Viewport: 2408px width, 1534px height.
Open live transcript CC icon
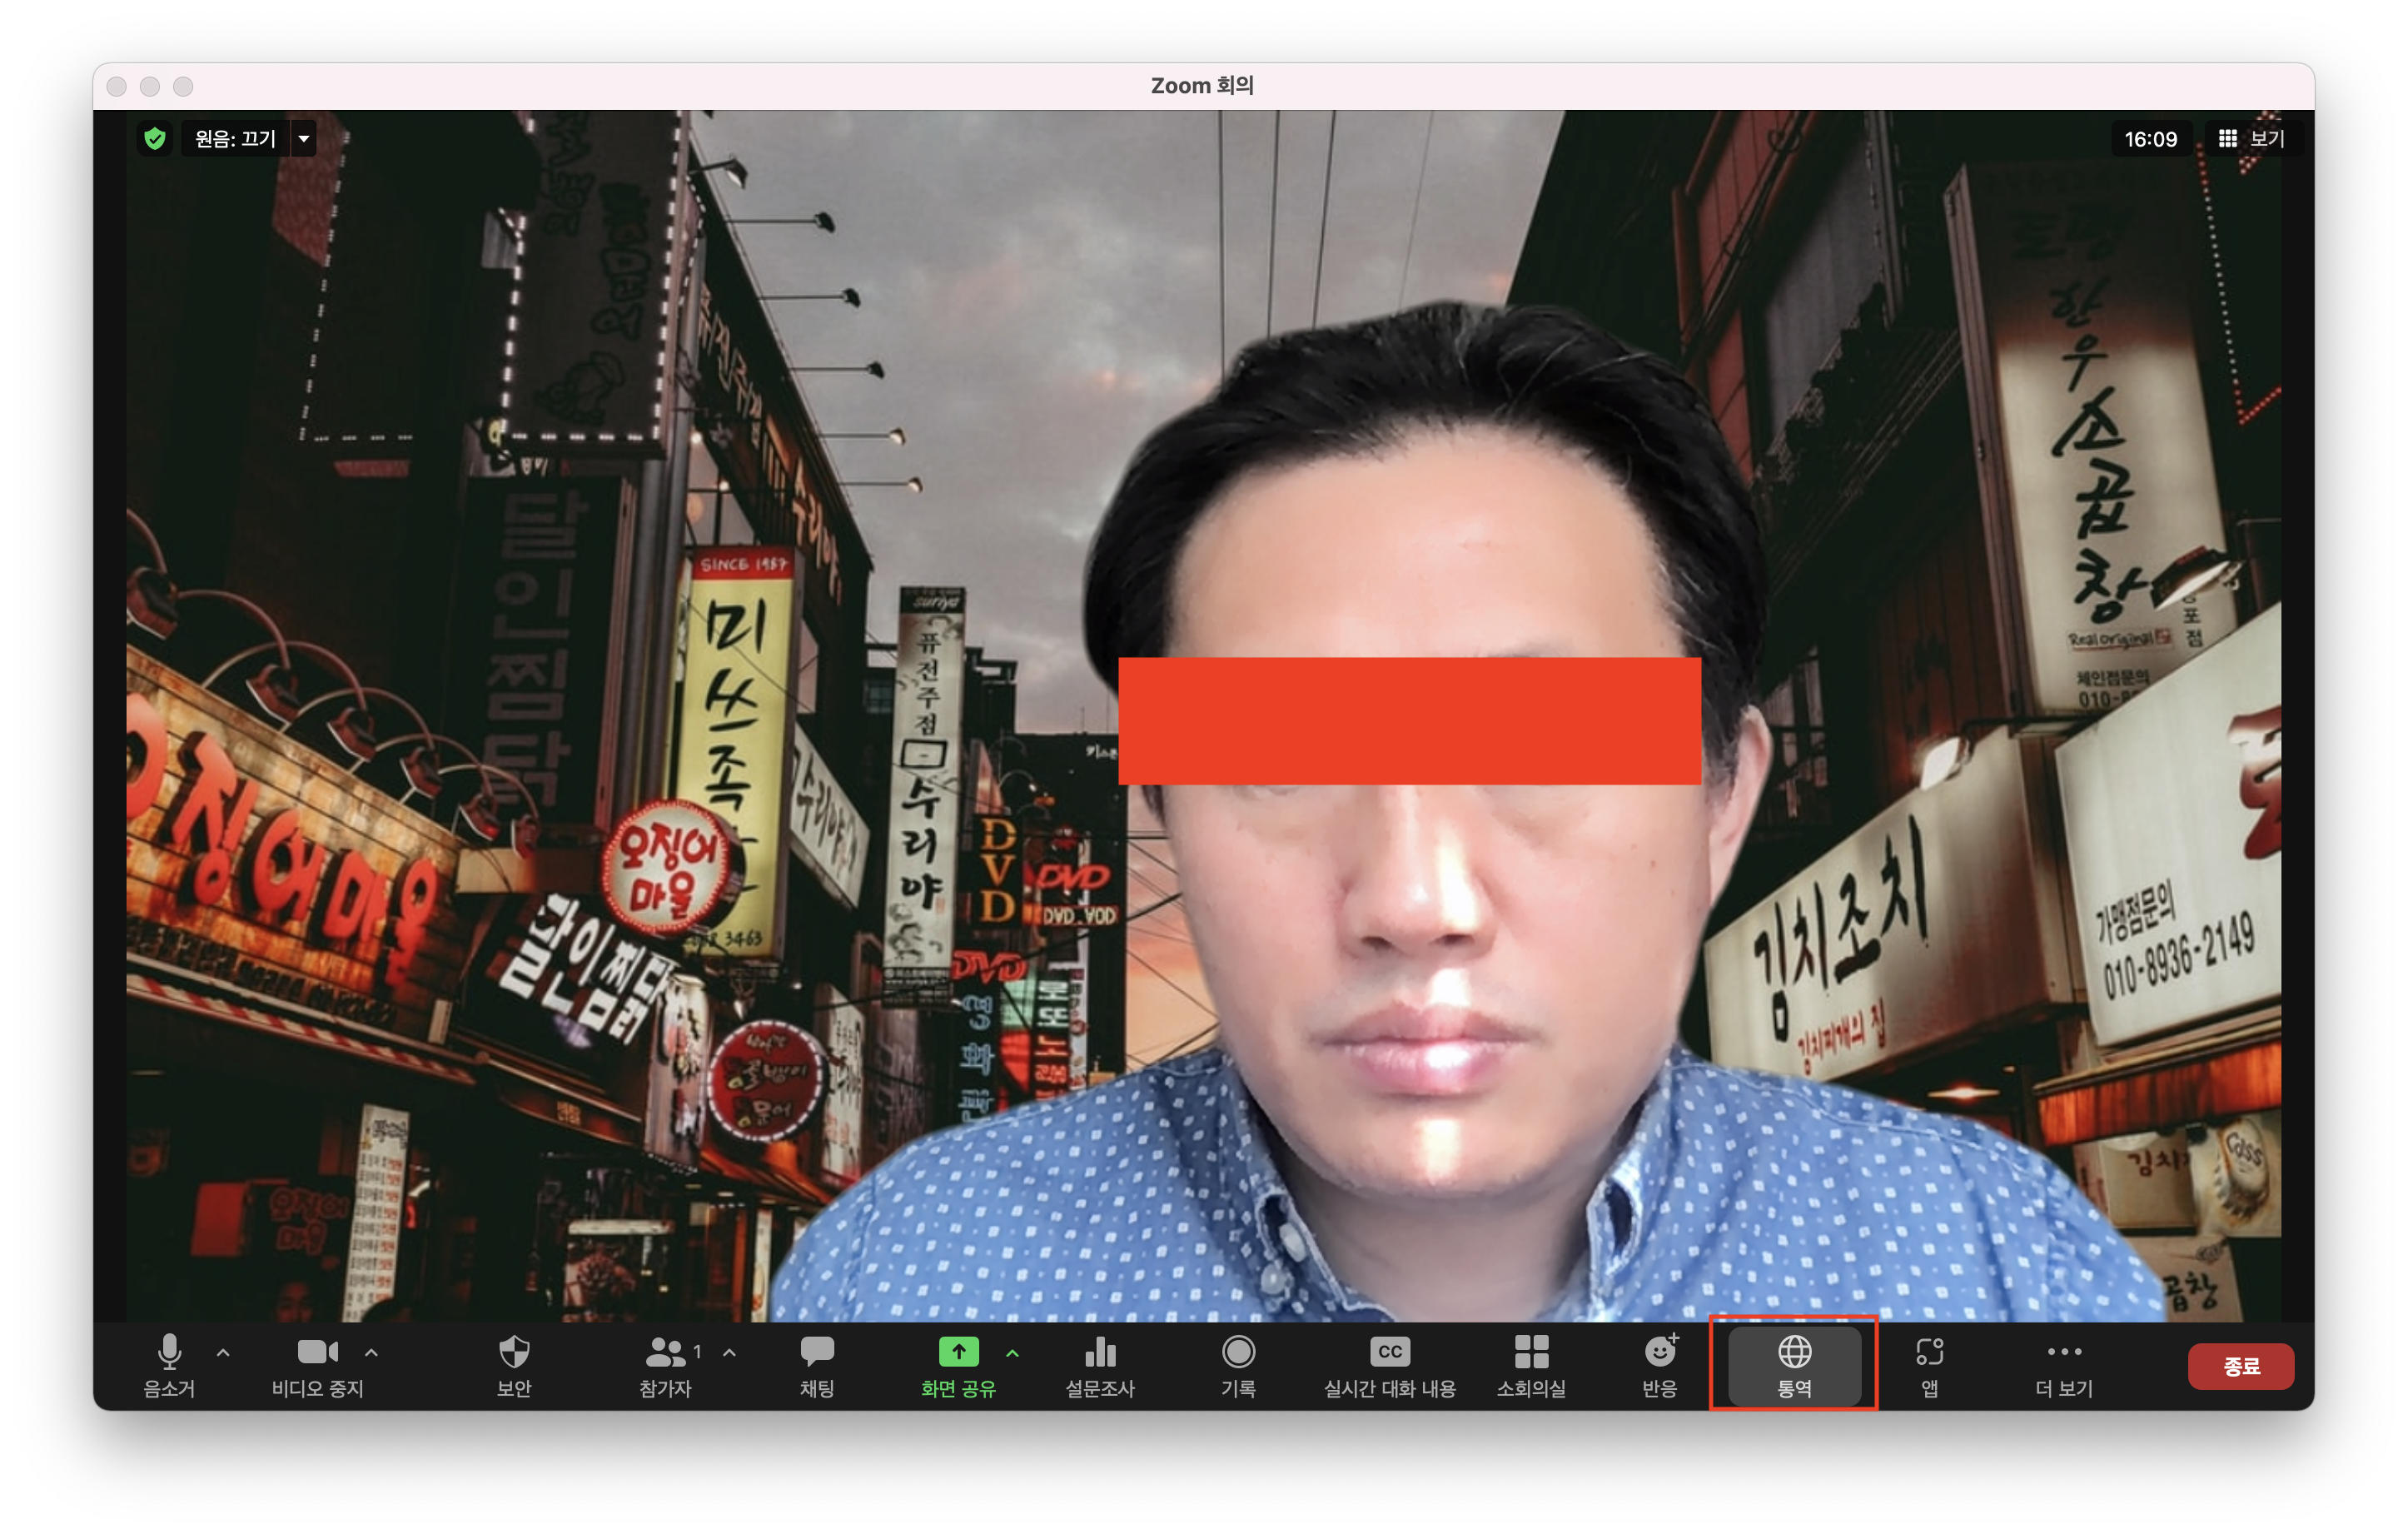point(1389,1352)
